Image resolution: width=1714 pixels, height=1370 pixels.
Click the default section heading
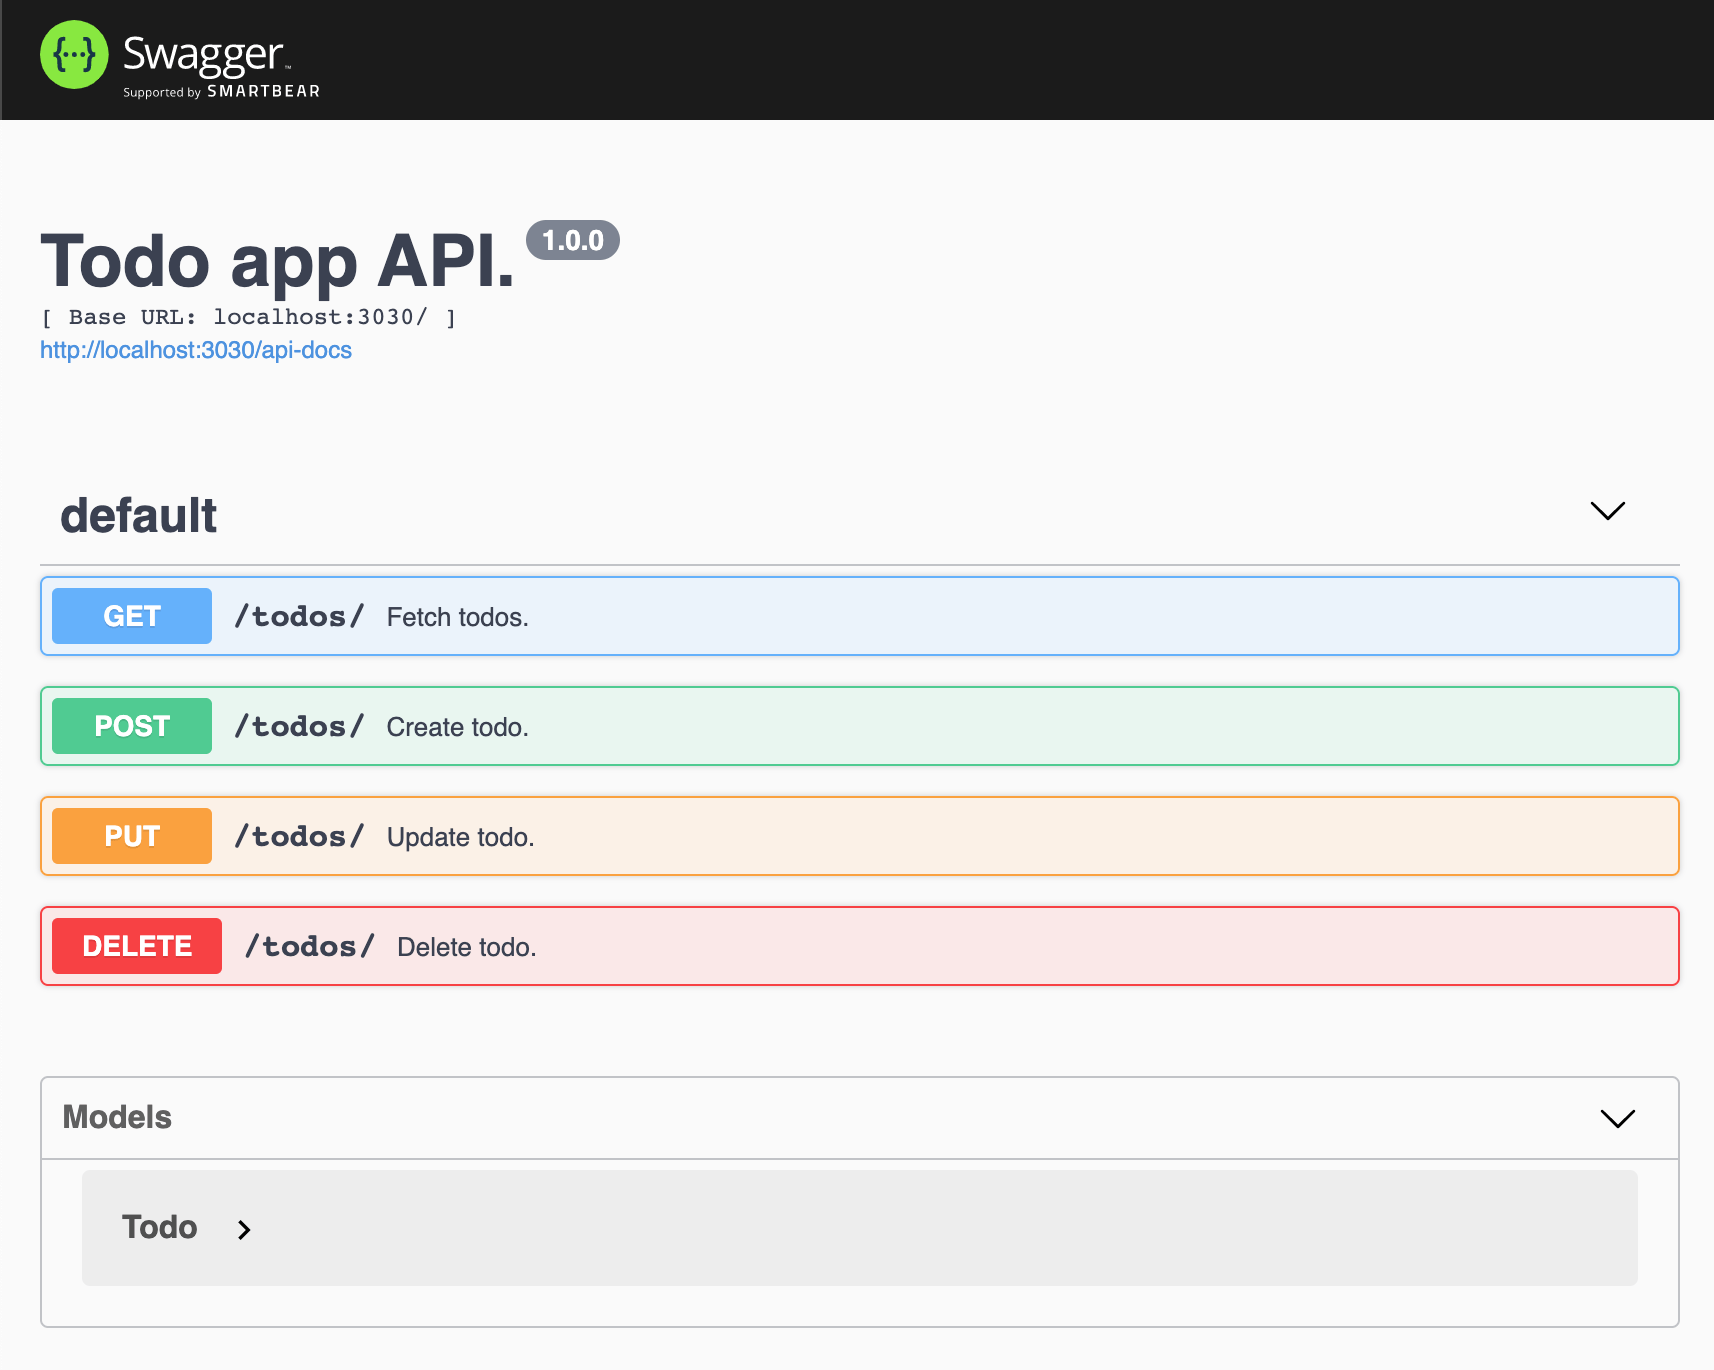(x=138, y=516)
